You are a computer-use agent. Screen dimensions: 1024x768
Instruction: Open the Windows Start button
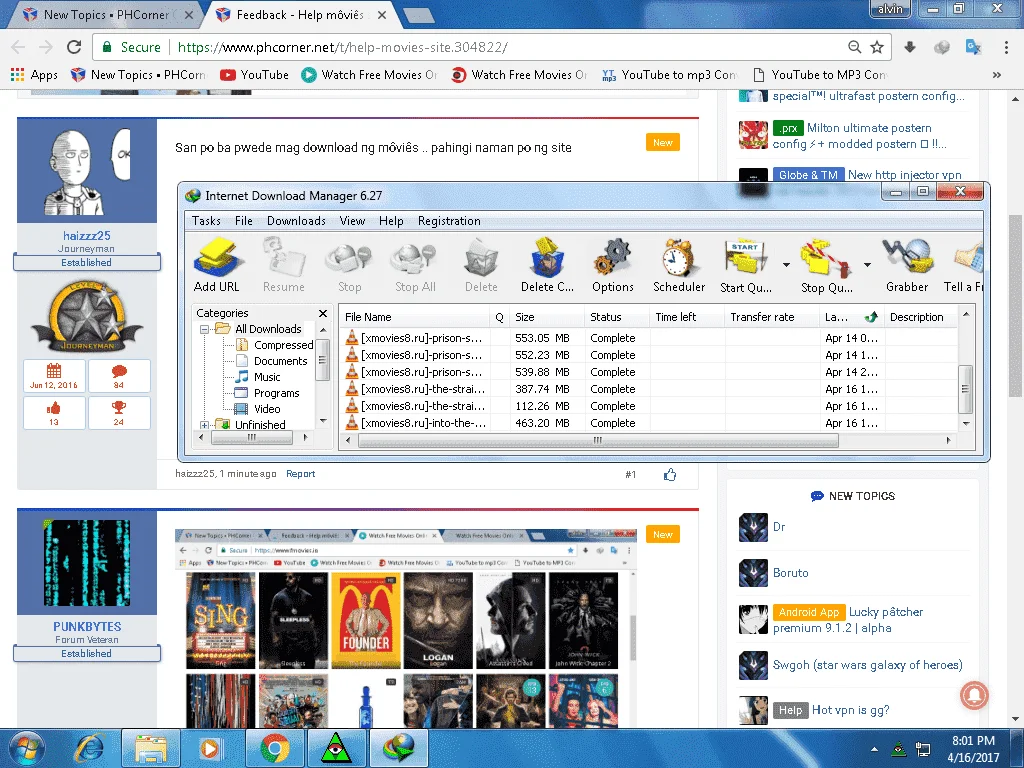pos(25,748)
